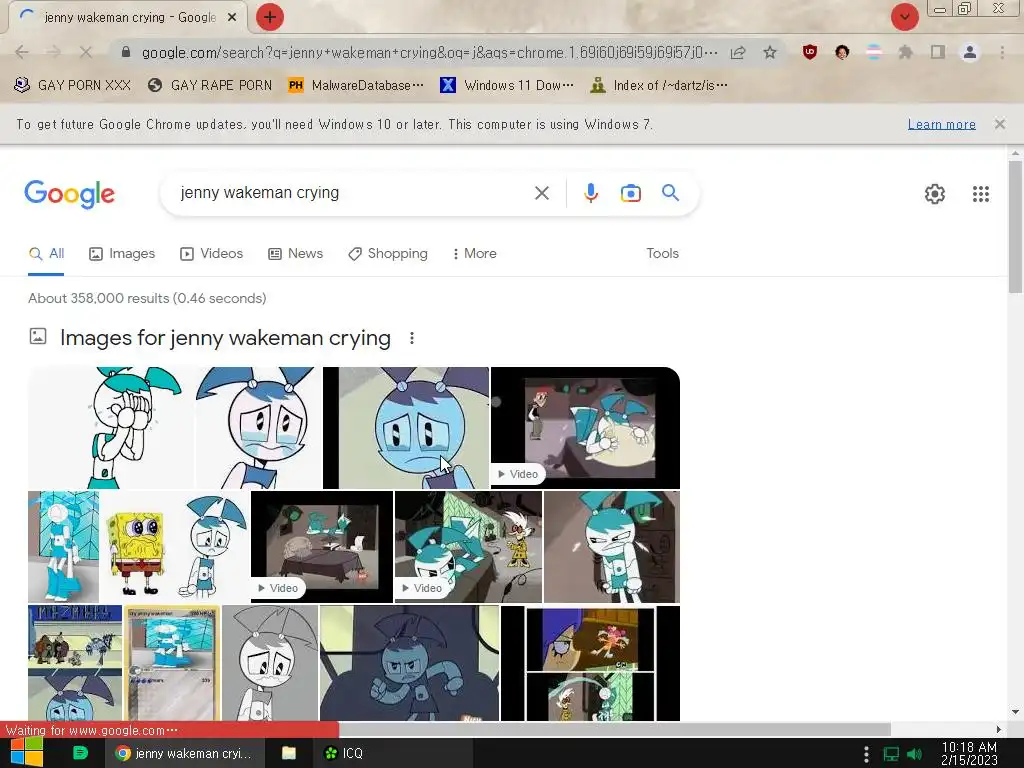1024x768 pixels.
Task: Open video thumbnail with Jenny hugging pillow
Action: [585, 428]
